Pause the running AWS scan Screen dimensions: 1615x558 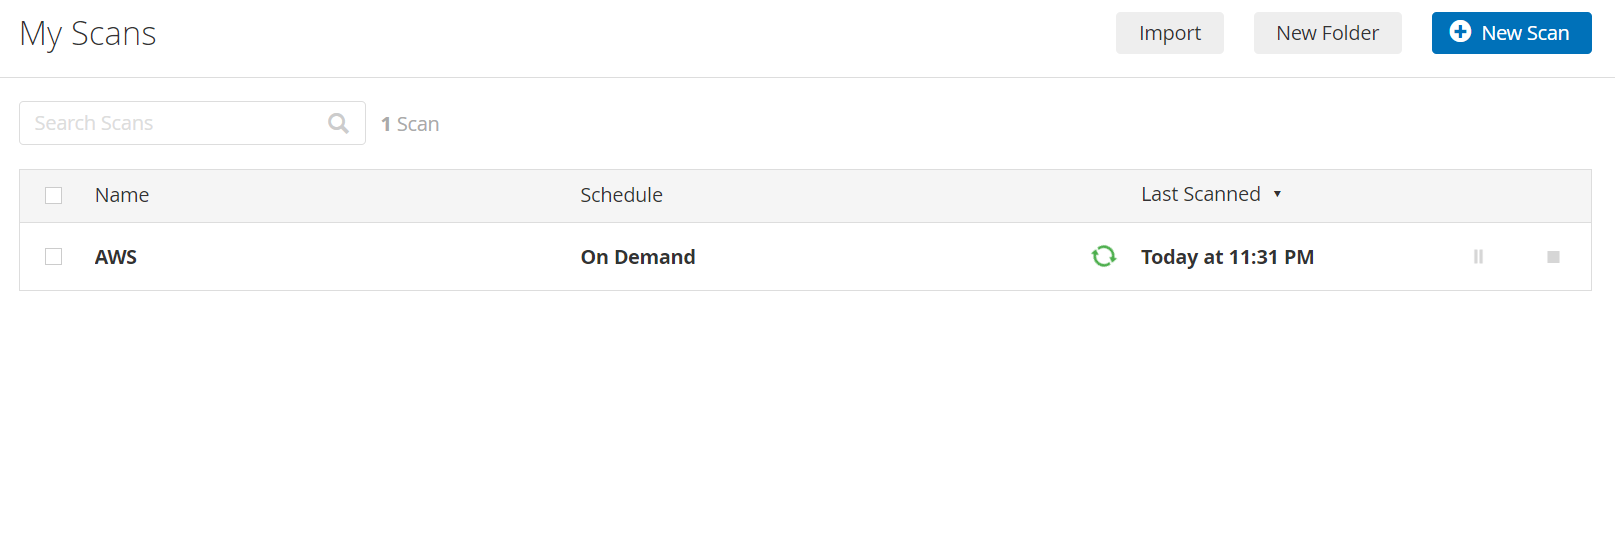pyautogui.click(x=1478, y=257)
